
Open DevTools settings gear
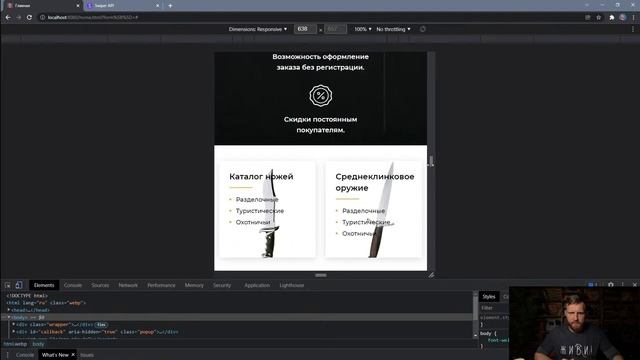[611, 284]
